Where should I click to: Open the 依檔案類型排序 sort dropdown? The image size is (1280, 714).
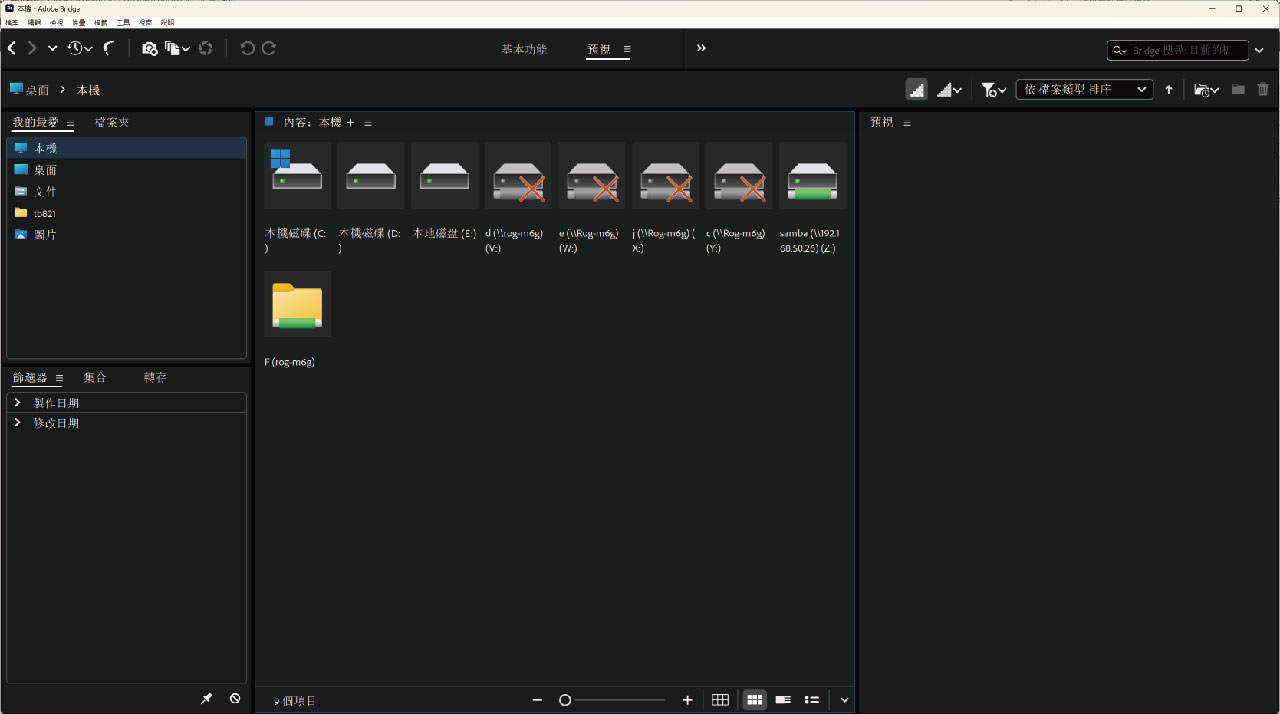(1084, 90)
